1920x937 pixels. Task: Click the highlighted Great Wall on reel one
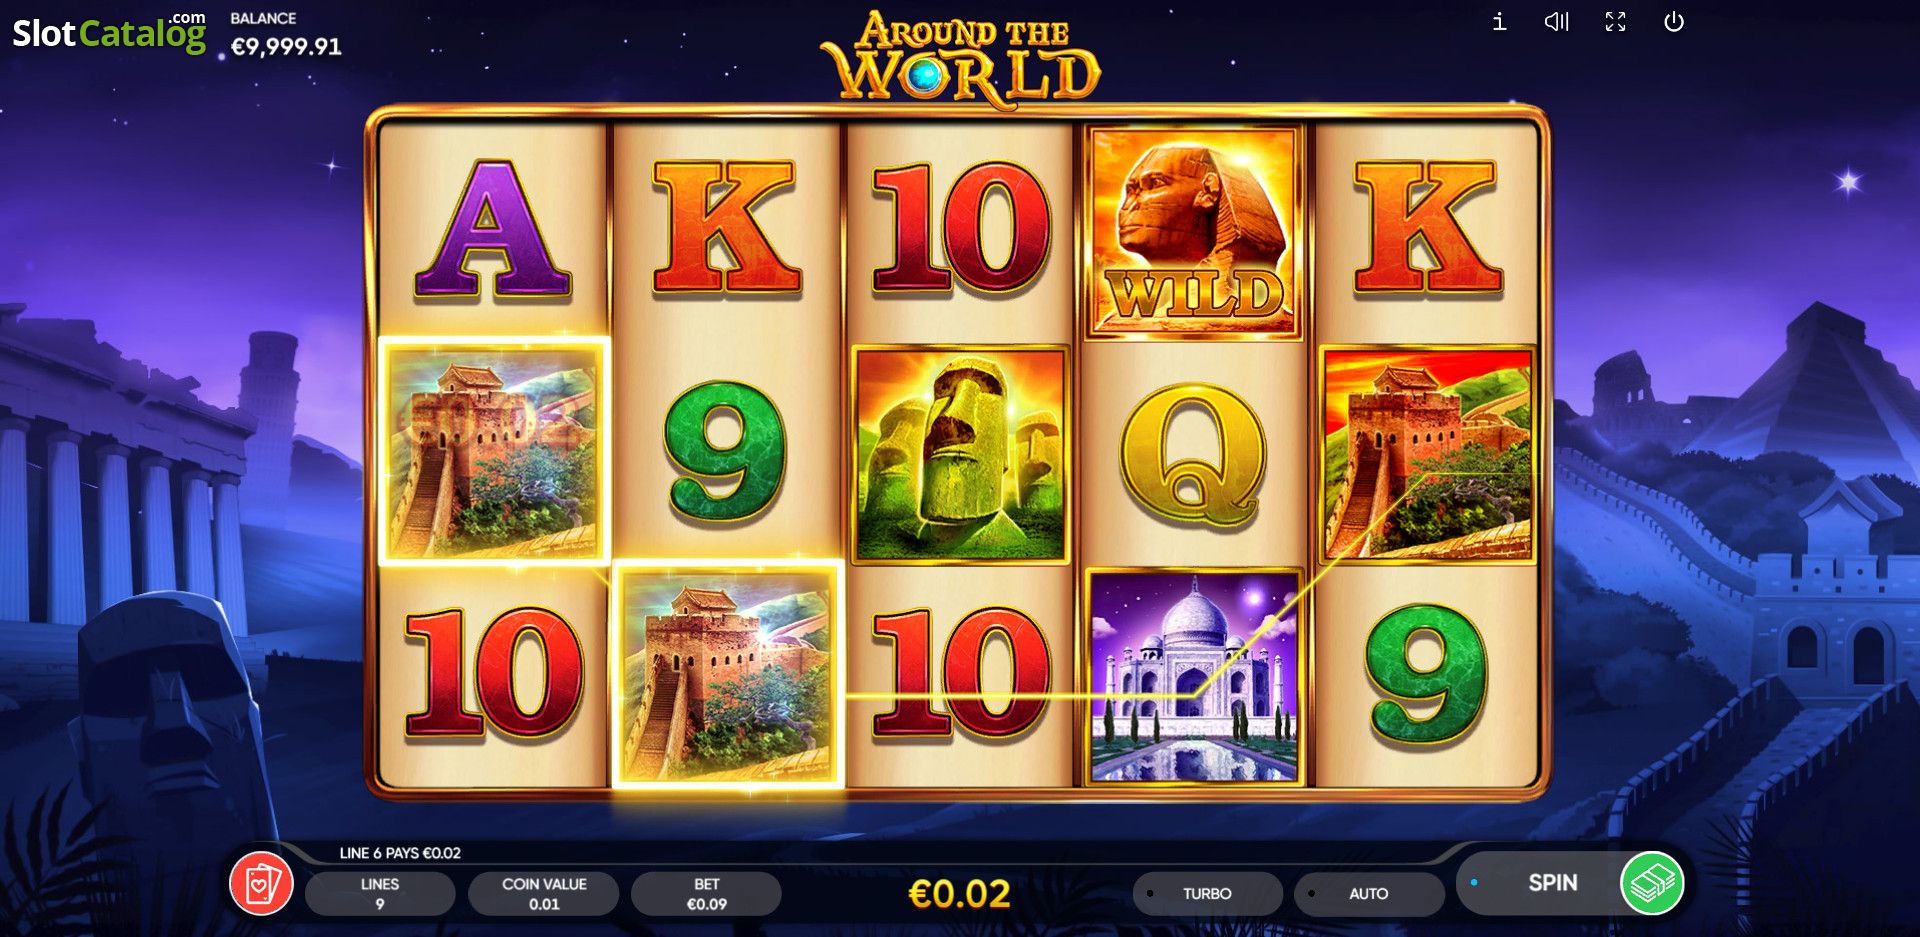494,452
